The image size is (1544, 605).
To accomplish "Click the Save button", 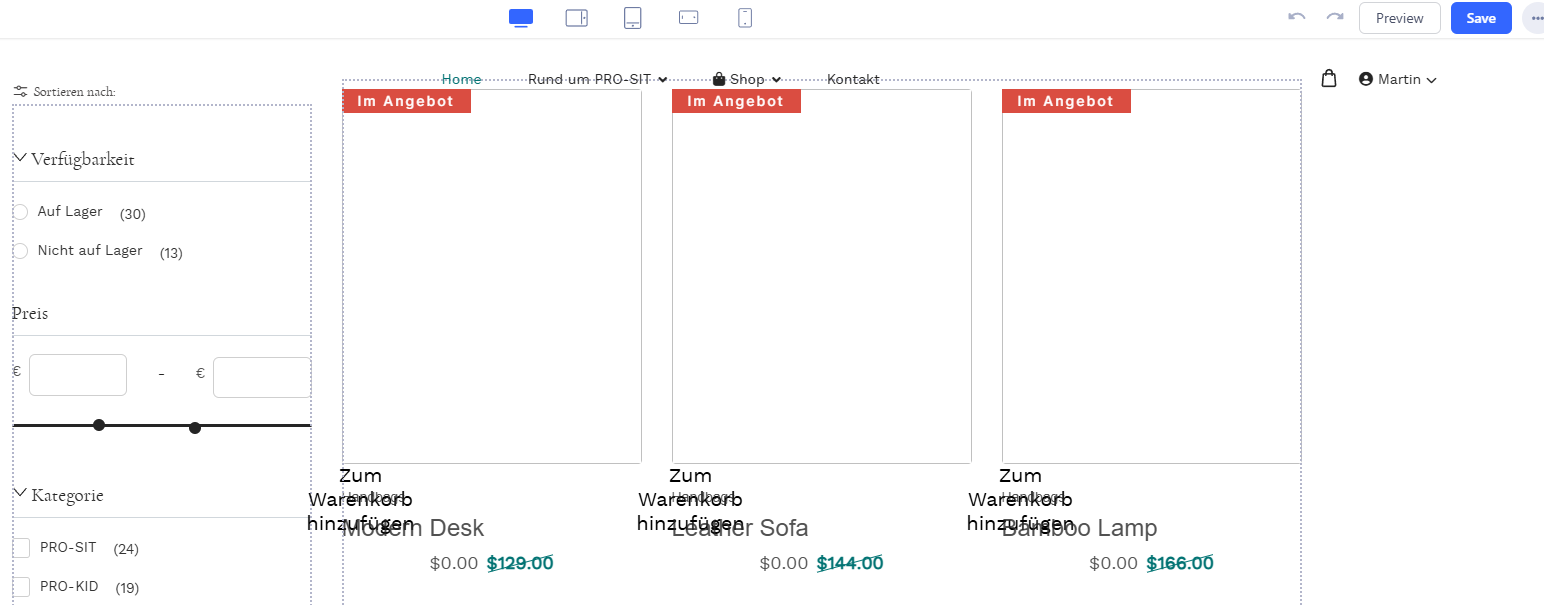I will point(1480,18).
